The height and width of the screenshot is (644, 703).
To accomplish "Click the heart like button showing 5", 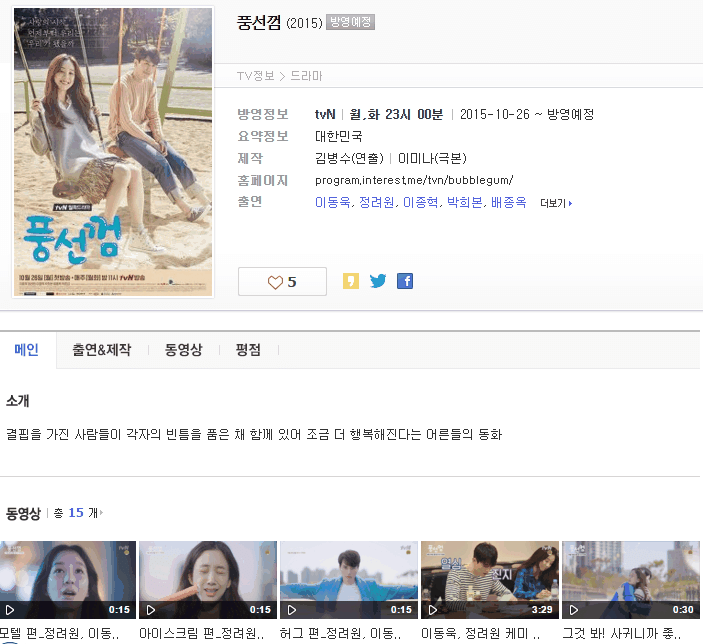I will coord(282,282).
